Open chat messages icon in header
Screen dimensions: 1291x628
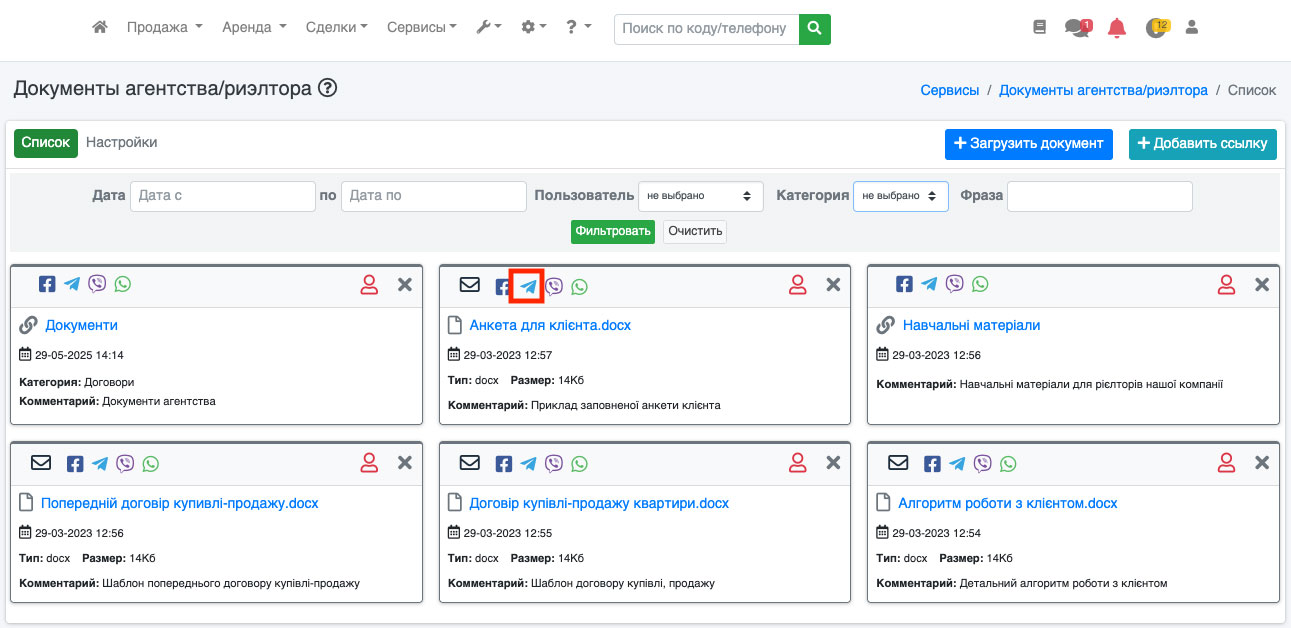pyautogui.click(x=1076, y=28)
